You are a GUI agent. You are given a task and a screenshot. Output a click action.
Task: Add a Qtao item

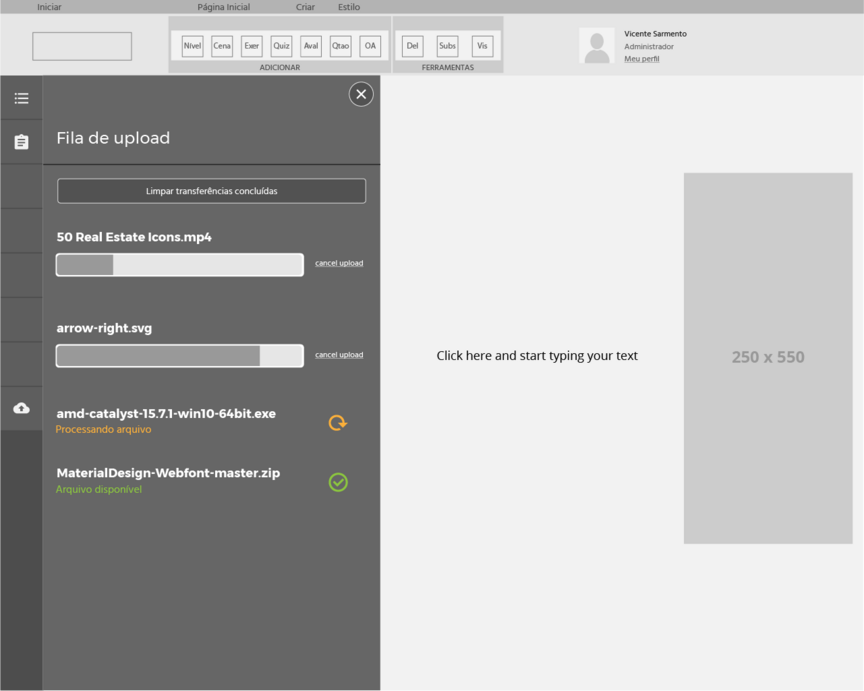[341, 46]
